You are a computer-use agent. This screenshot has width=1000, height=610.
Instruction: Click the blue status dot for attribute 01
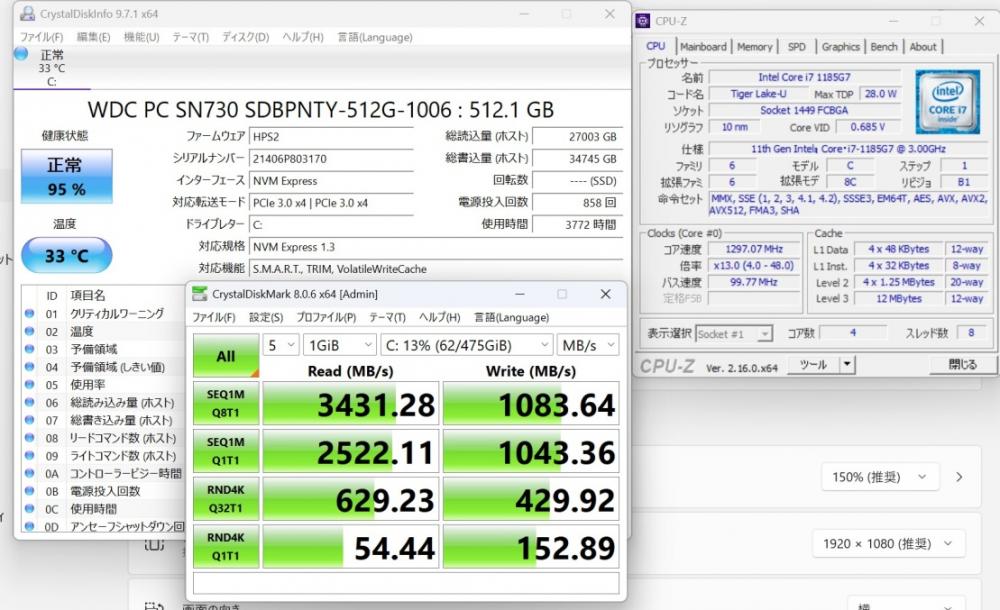coord(30,314)
